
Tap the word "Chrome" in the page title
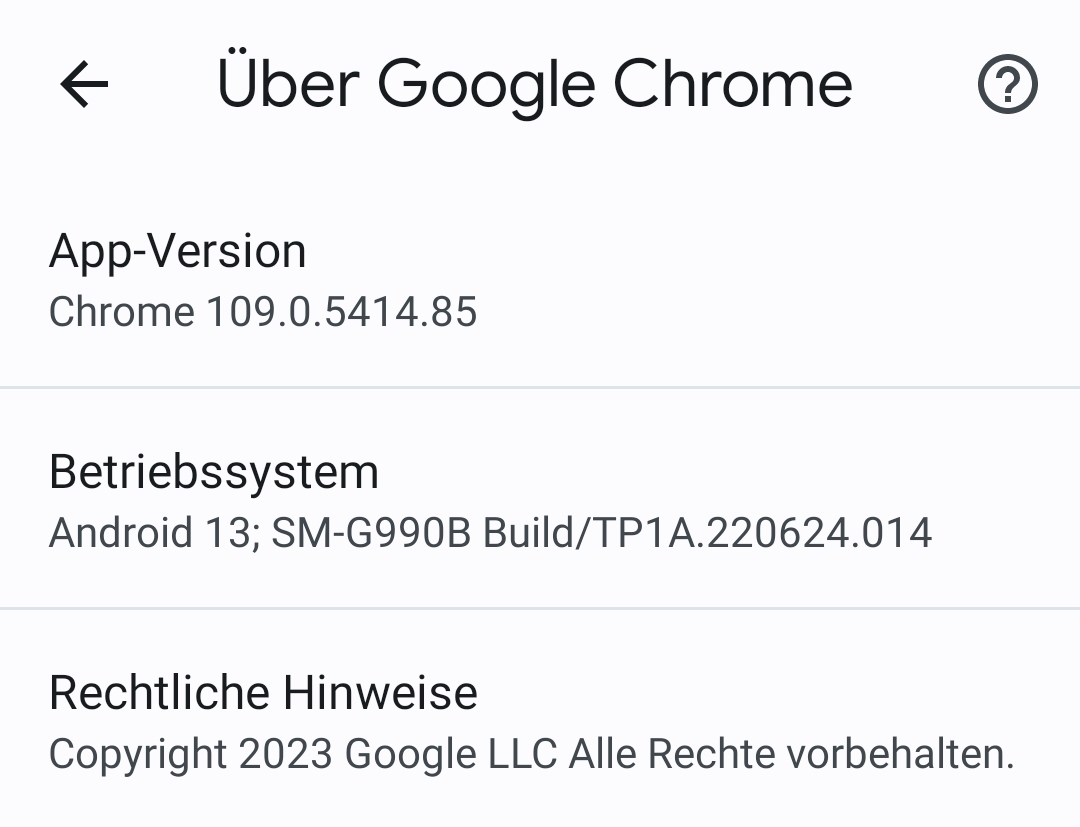coord(732,85)
